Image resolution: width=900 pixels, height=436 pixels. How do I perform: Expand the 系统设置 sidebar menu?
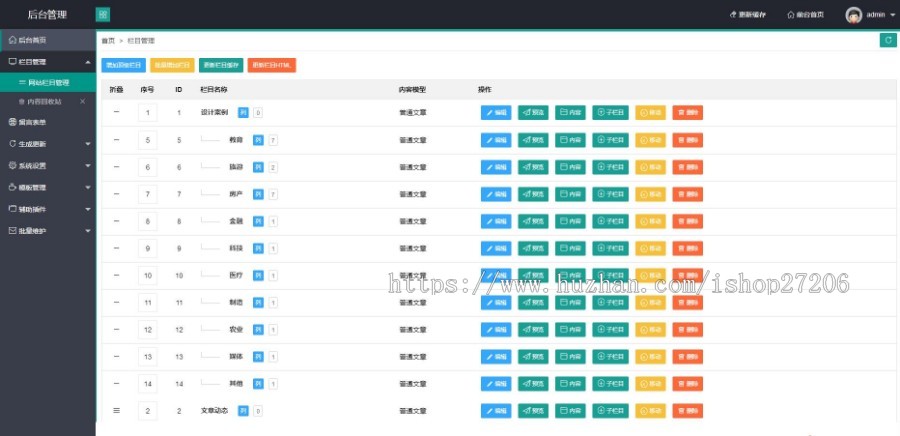click(47, 165)
